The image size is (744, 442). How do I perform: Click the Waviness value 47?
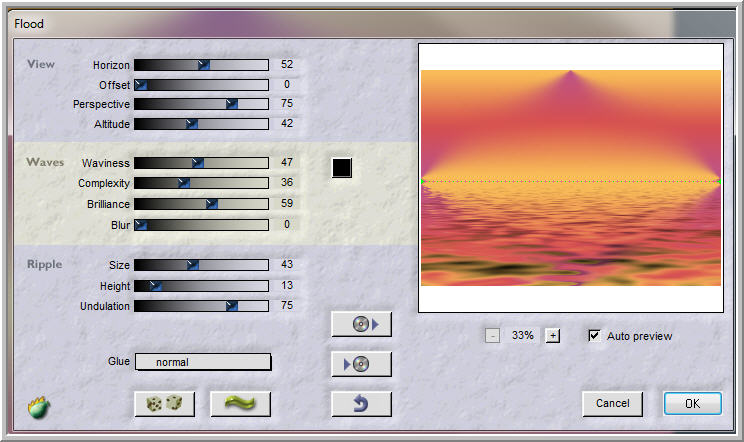coord(287,162)
